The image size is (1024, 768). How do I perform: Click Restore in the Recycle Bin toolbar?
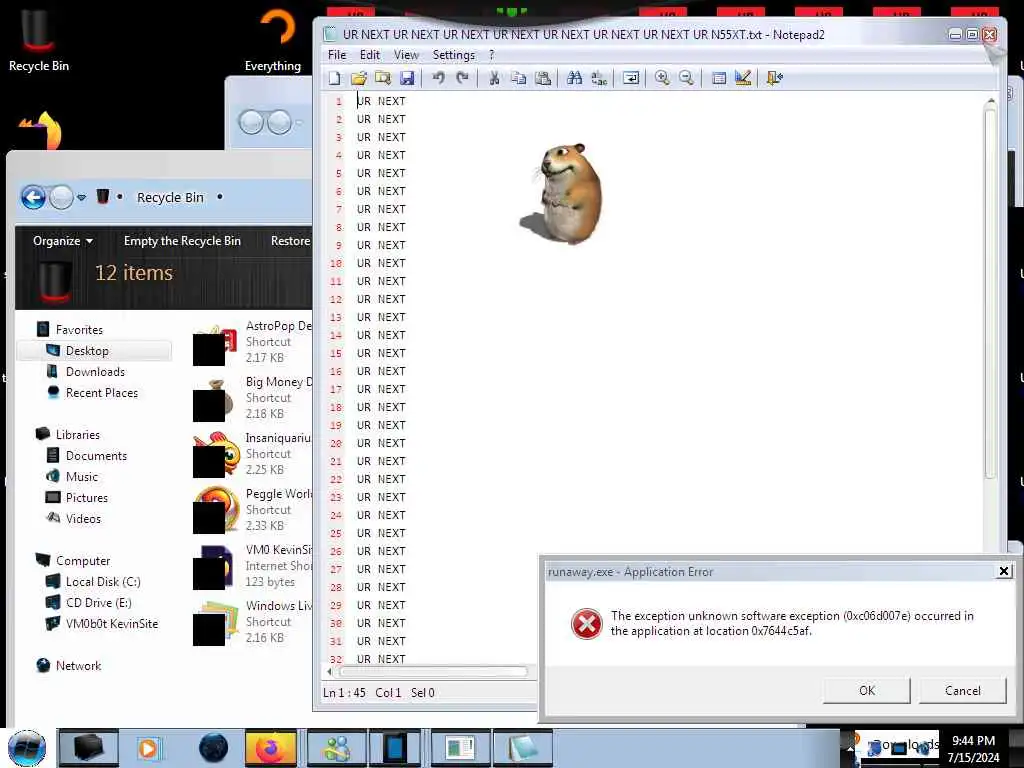point(291,241)
